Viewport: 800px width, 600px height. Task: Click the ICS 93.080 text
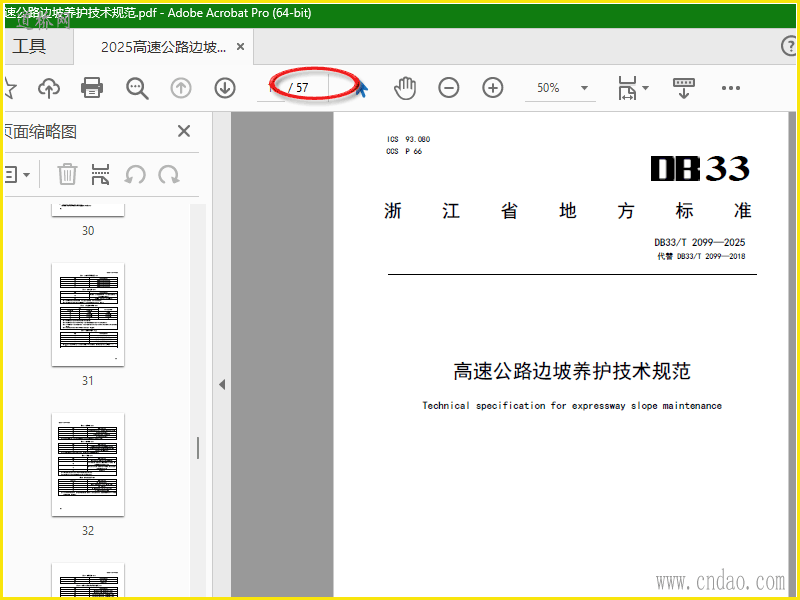coord(408,139)
